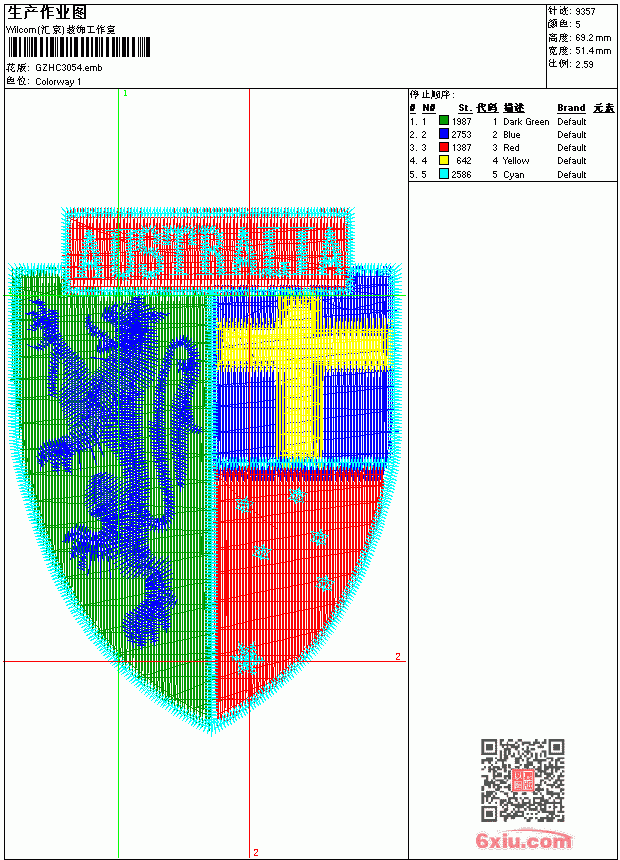
Task: Click the Yellow thread color swatch
Action: 443,160
